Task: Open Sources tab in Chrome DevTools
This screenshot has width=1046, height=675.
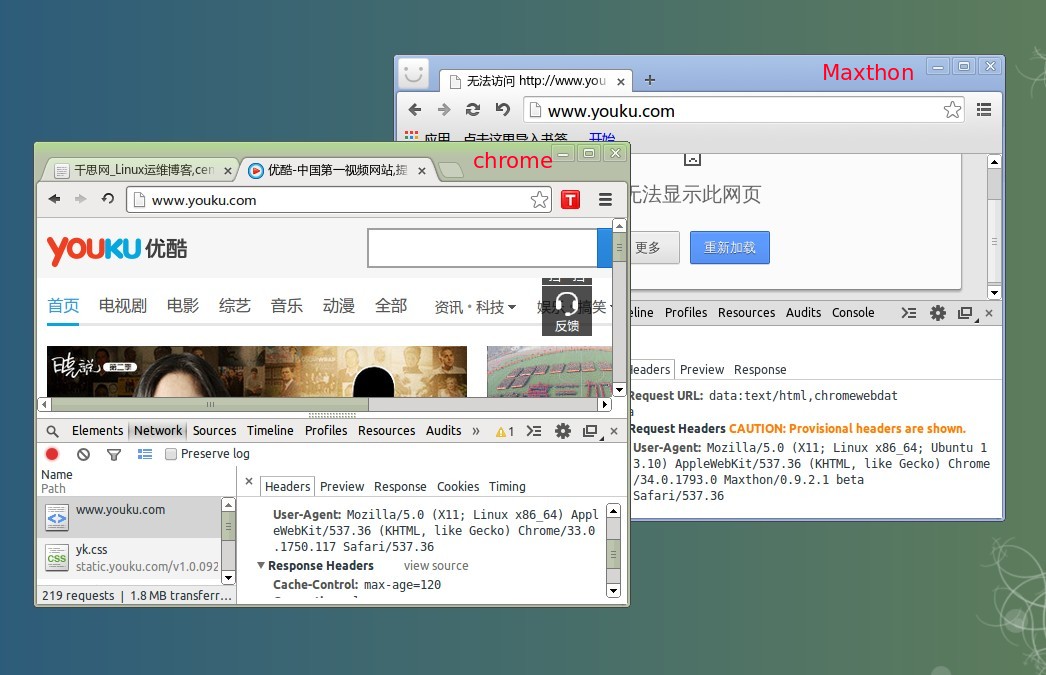Action: pyautogui.click(x=214, y=431)
